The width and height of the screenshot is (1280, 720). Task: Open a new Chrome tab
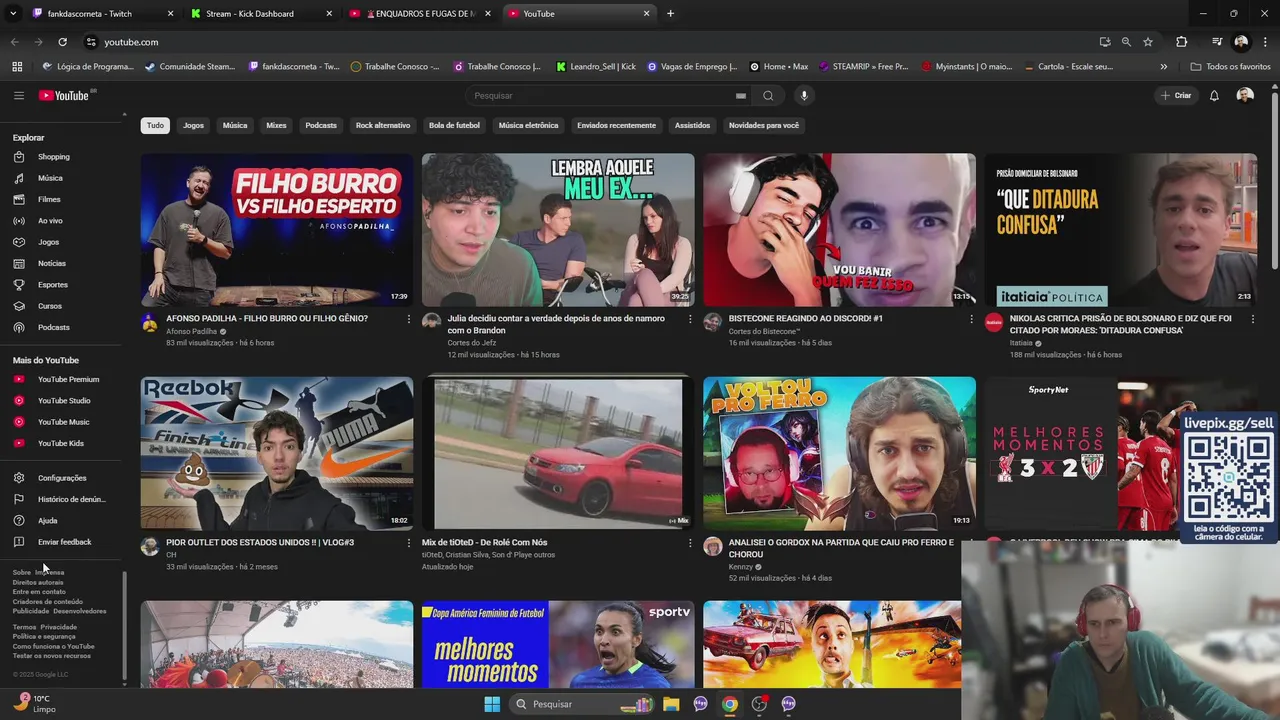click(670, 14)
